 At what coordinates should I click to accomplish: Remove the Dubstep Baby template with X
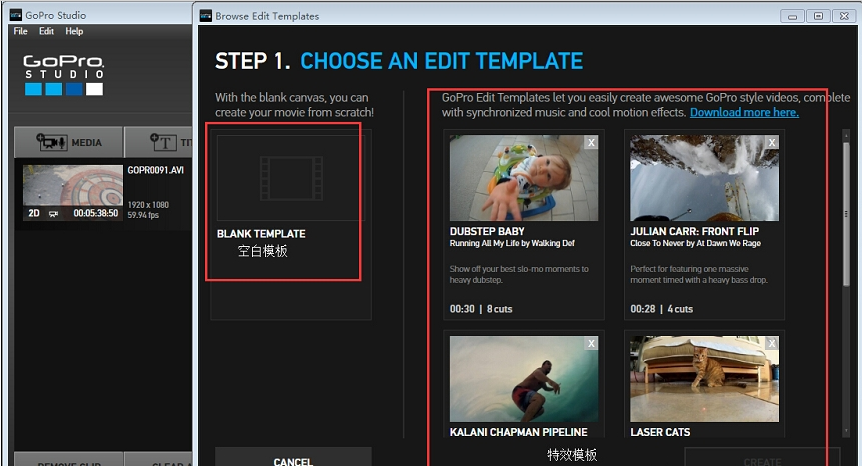point(591,142)
